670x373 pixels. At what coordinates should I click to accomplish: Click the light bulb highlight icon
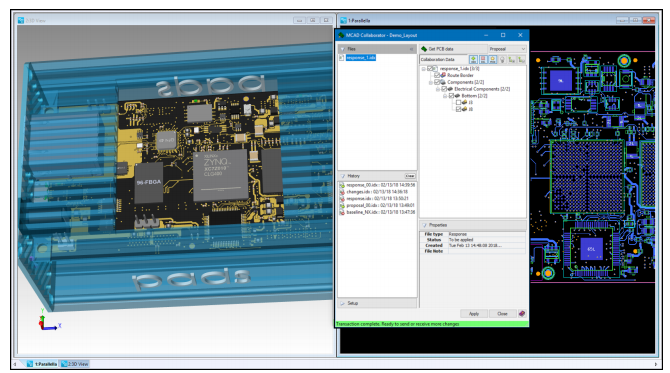tap(502, 59)
